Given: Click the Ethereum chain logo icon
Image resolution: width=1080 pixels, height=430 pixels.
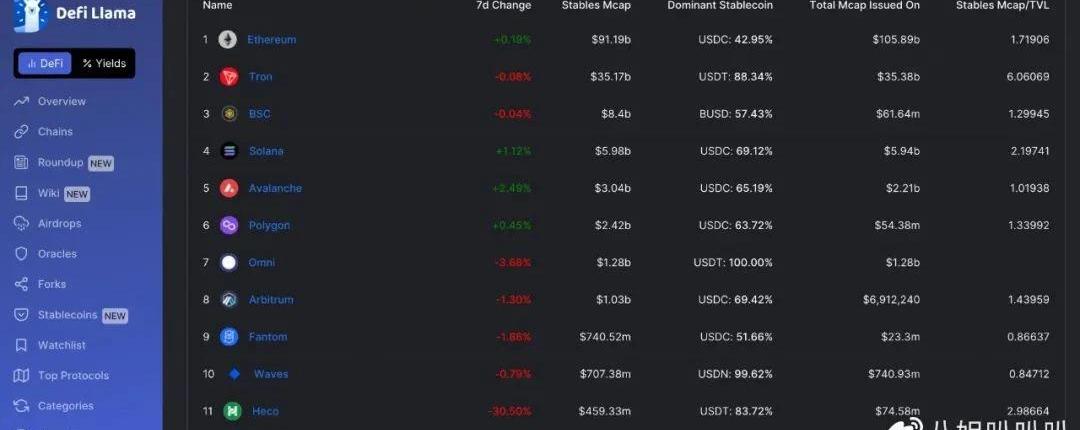Looking at the screenshot, I should click(x=228, y=39).
